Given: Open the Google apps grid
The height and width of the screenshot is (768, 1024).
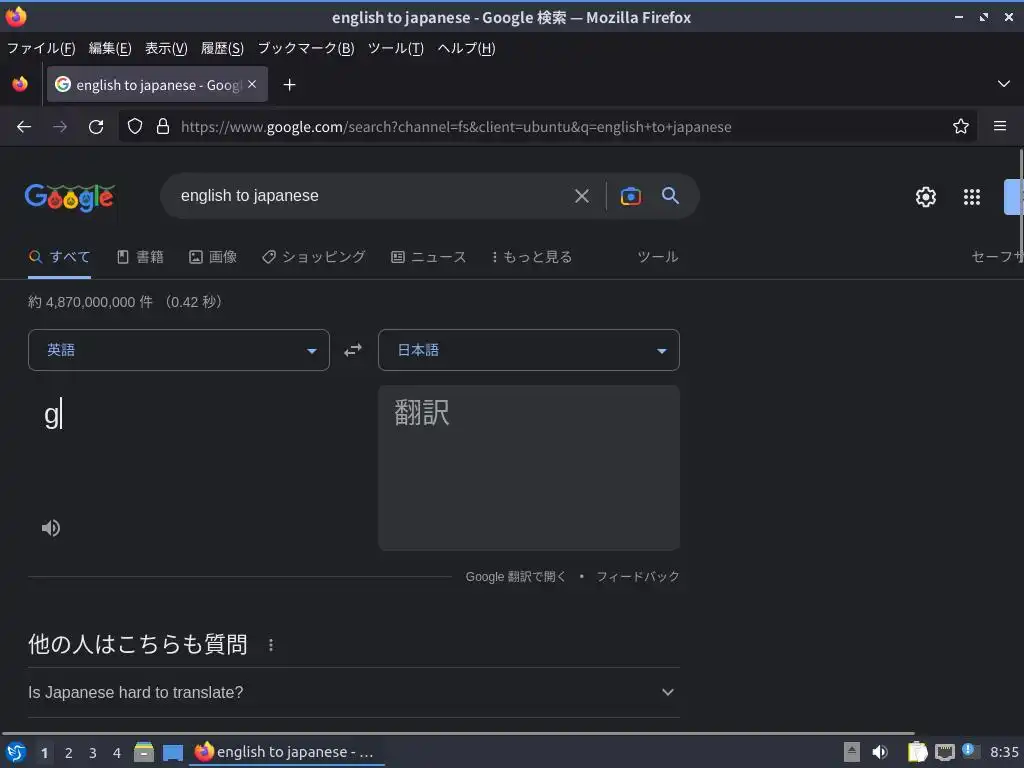Looking at the screenshot, I should pyautogui.click(x=972, y=197).
